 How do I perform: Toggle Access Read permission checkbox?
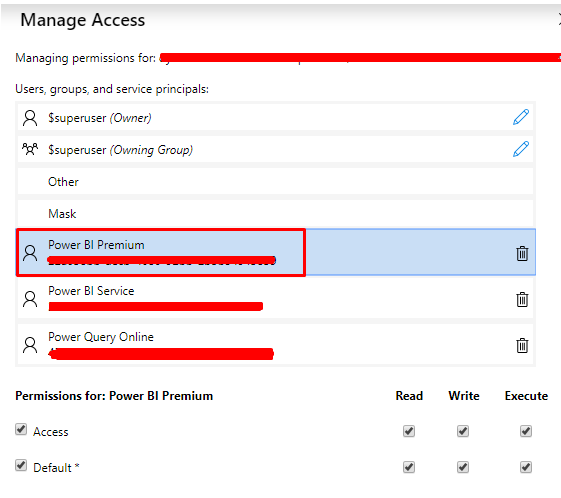pyautogui.click(x=409, y=431)
